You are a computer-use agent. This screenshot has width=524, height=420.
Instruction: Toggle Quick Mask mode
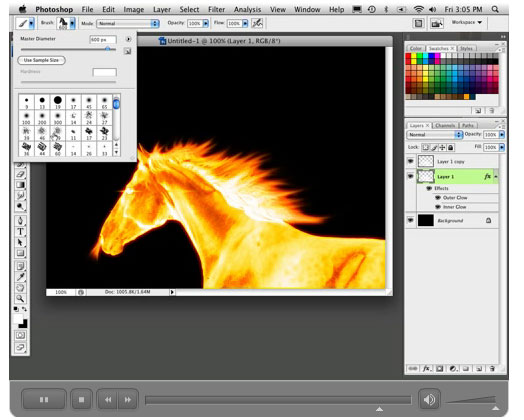(20, 335)
